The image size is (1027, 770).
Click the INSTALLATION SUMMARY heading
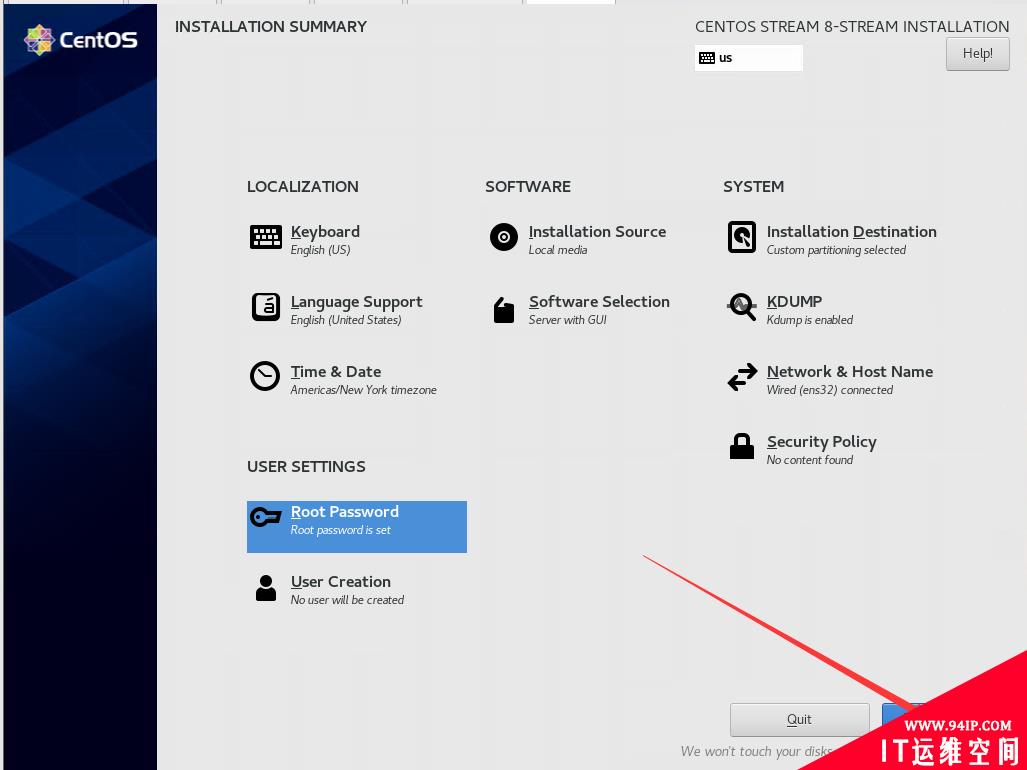[271, 27]
